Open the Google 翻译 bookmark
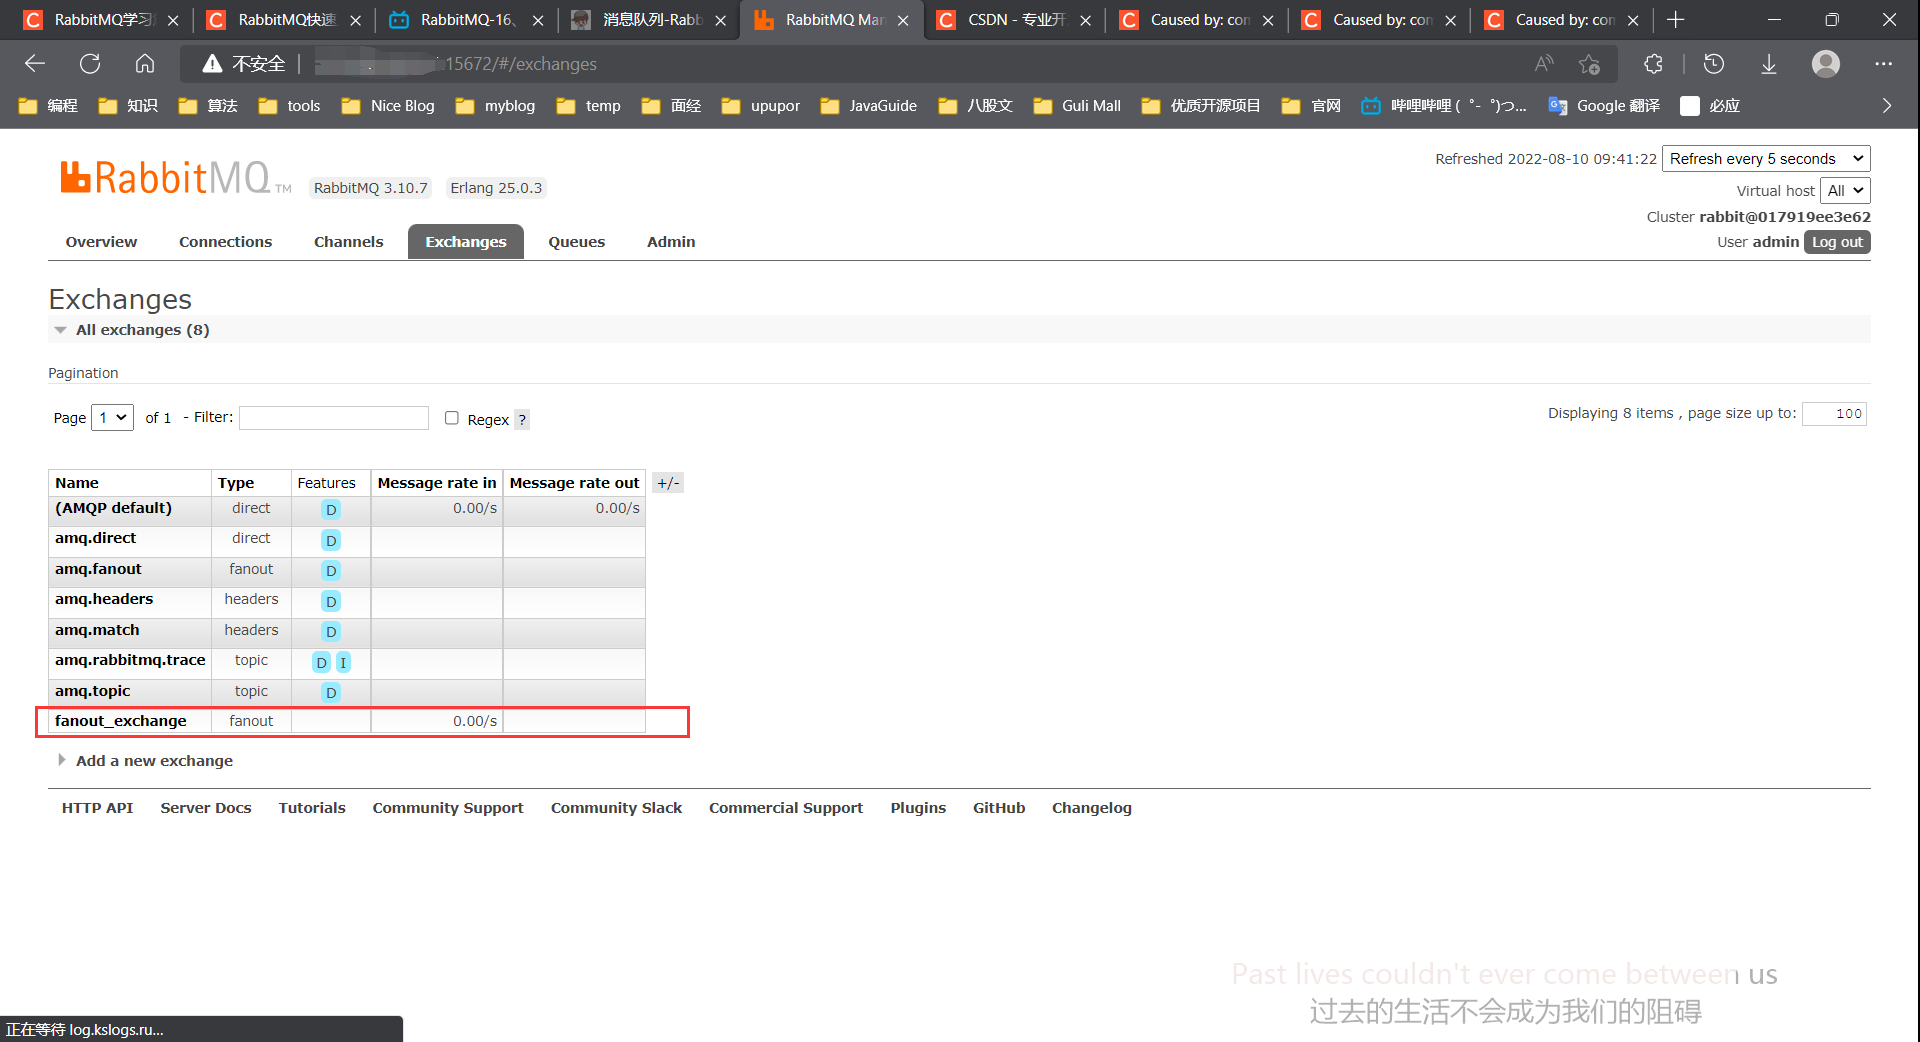 (x=1604, y=105)
